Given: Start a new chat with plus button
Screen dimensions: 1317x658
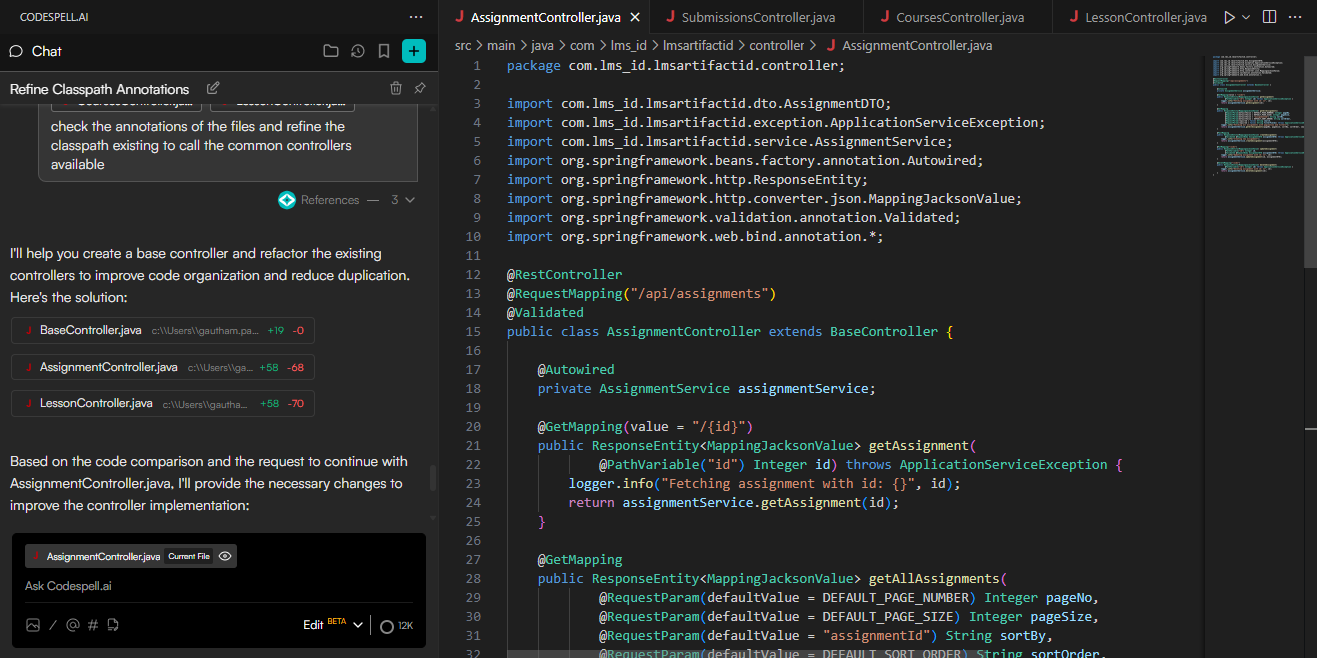Looking at the screenshot, I should (x=414, y=51).
